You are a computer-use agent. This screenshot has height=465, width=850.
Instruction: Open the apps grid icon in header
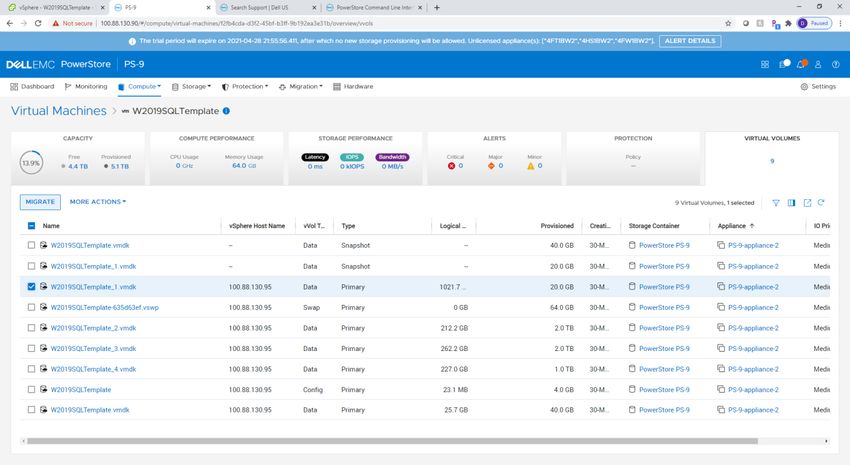[764, 64]
